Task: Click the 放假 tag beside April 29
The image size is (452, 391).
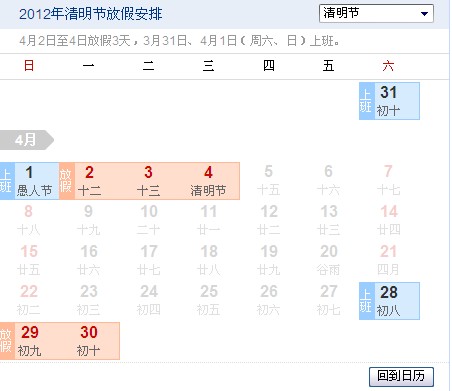Action: (7, 341)
